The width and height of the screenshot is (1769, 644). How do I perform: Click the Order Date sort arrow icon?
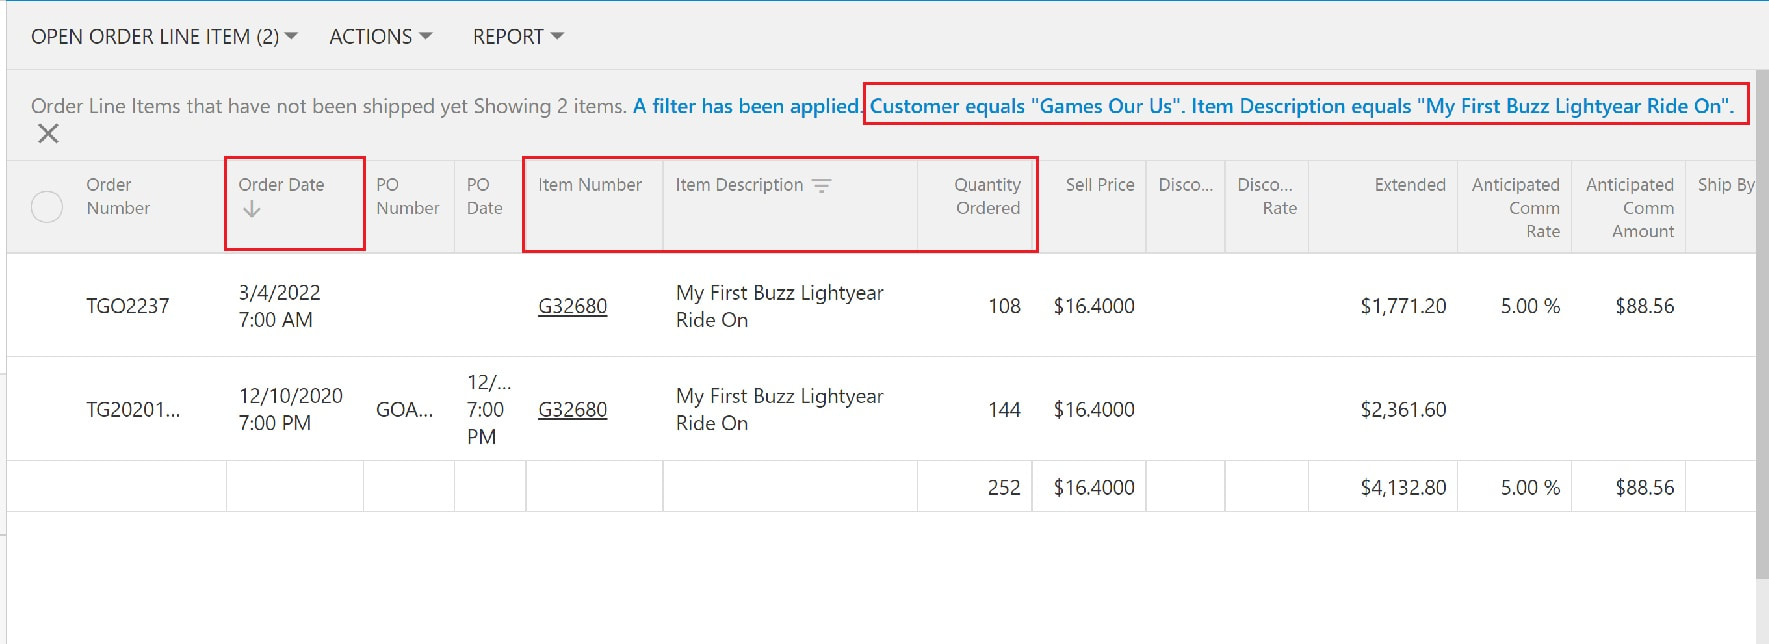click(252, 209)
